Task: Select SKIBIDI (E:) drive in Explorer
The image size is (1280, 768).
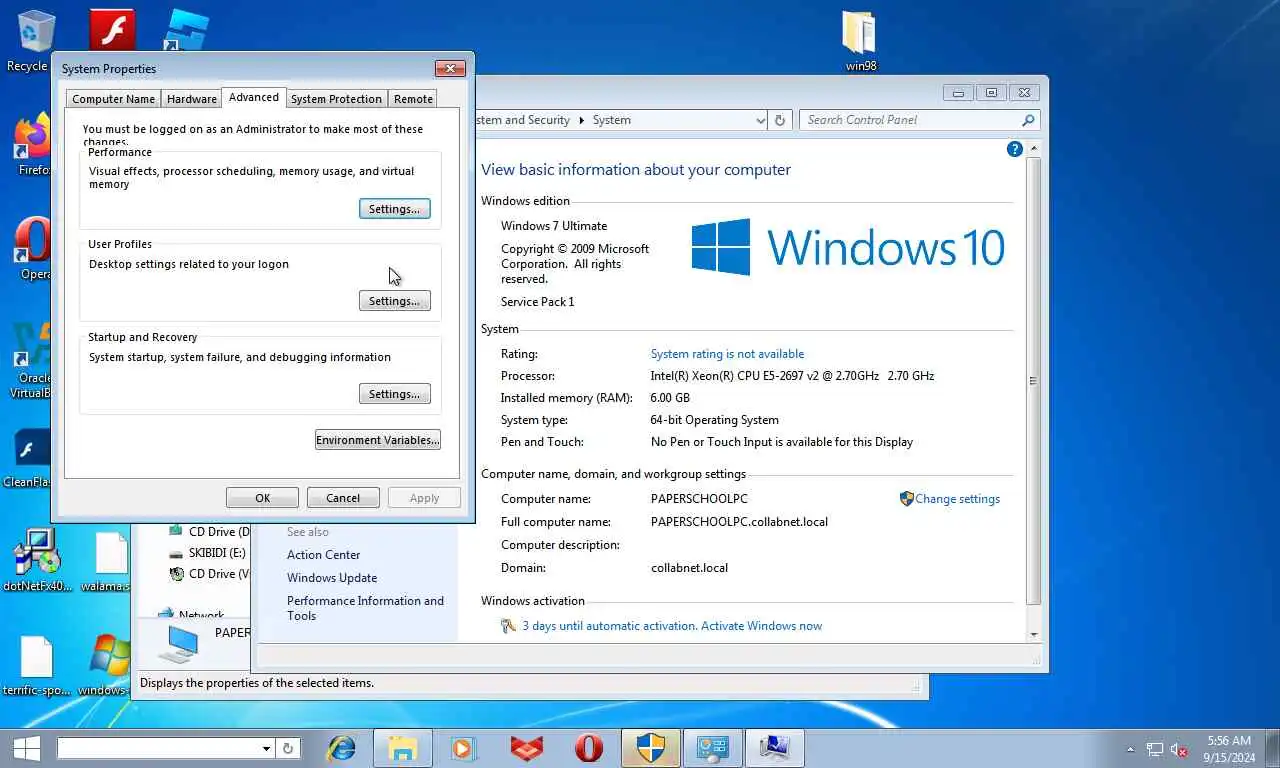Action: click(206, 553)
